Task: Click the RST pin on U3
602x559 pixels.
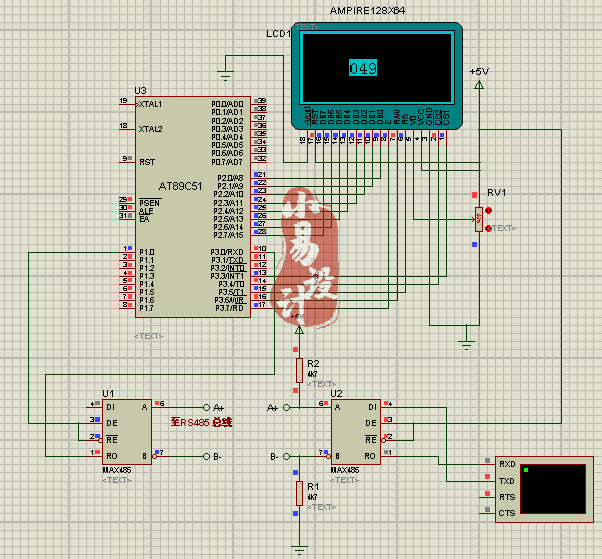Action: point(147,162)
